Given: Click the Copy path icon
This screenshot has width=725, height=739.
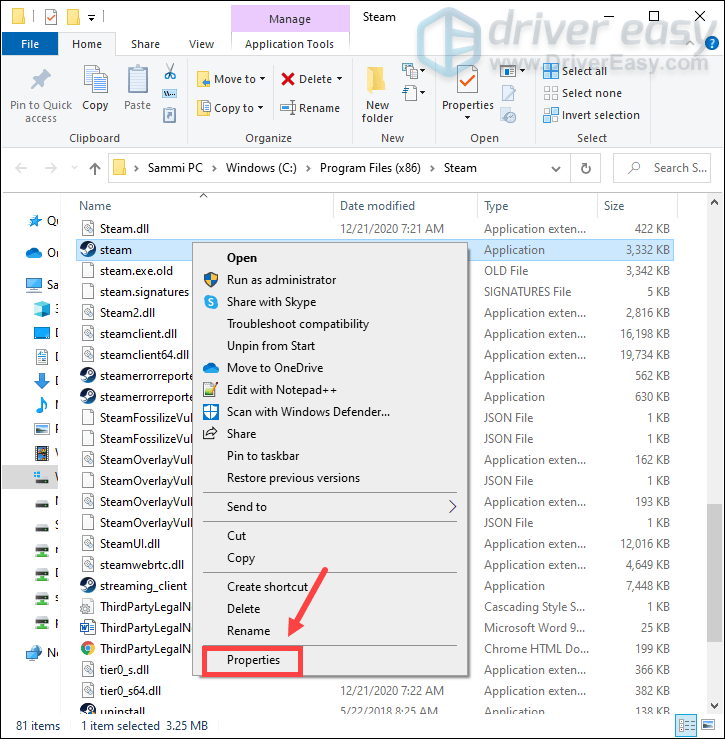Looking at the screenshot, I should 170,93.
